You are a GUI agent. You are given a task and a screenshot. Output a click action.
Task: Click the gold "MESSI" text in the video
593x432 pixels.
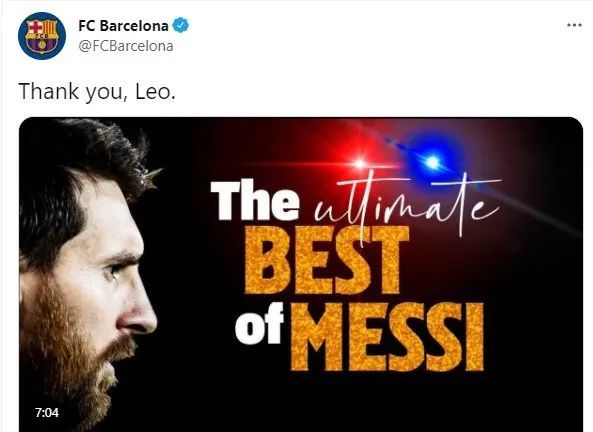(388, 336)
